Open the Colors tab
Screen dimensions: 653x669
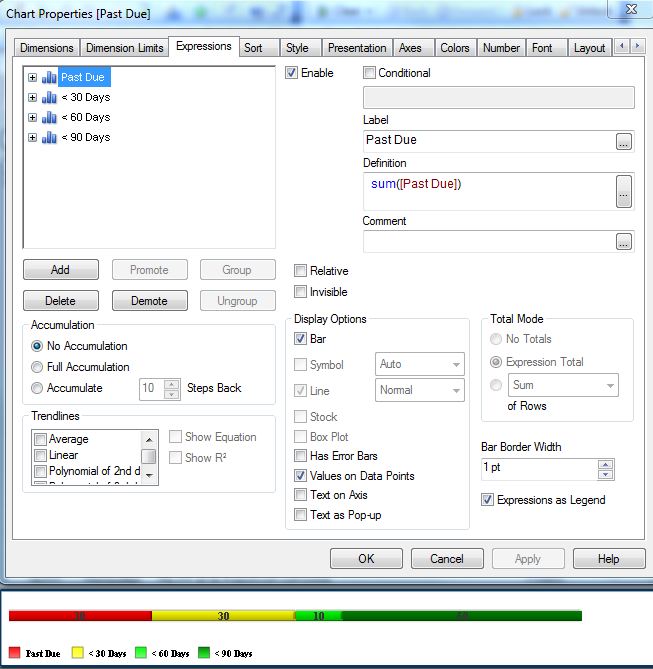point(455,48)
